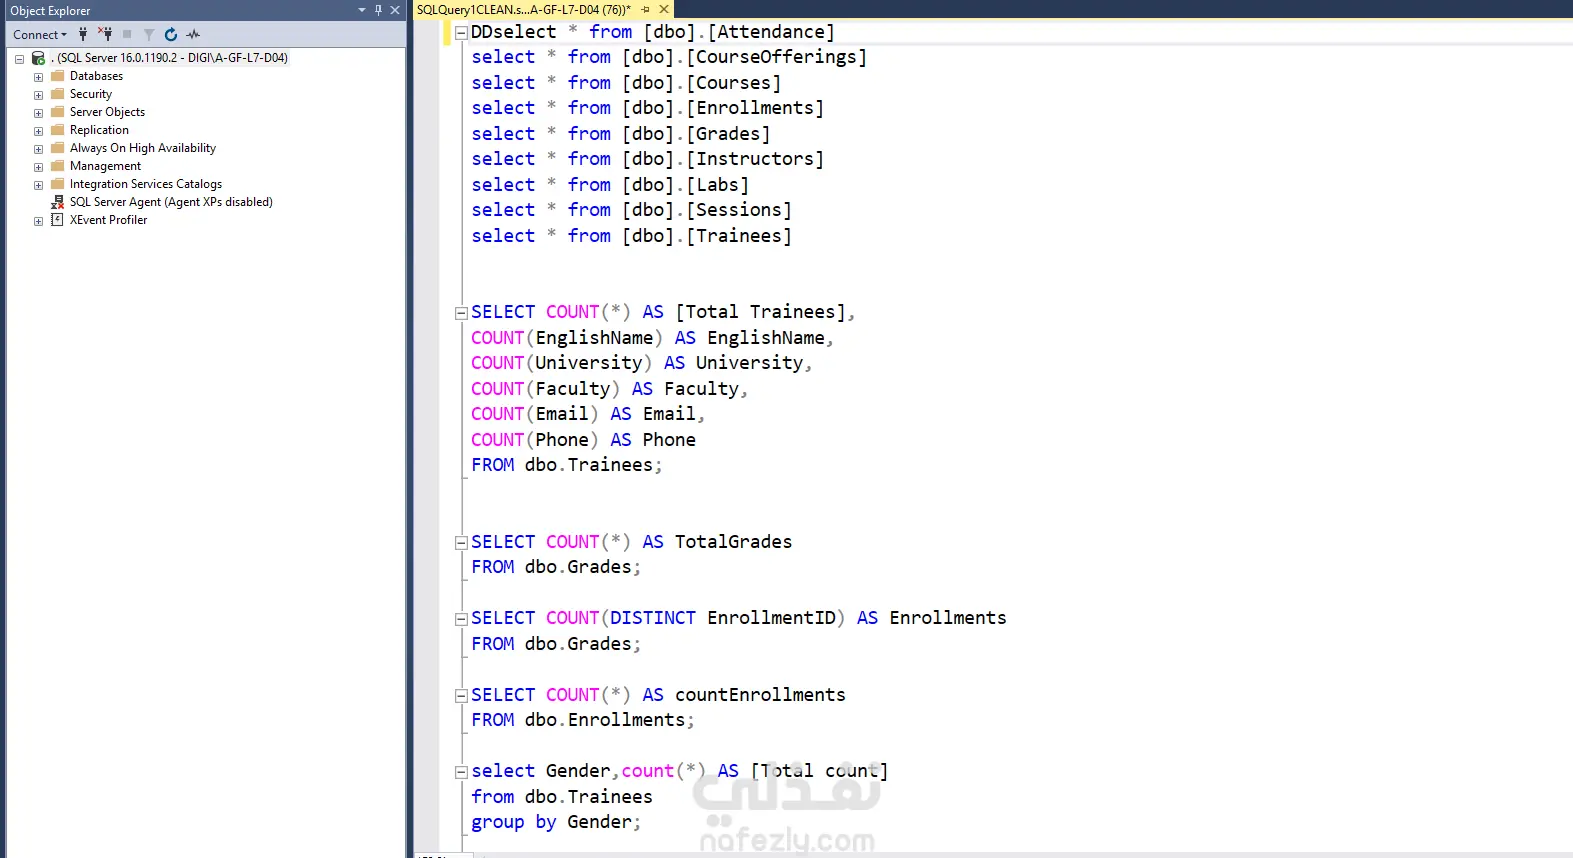Select XEvent Profiler label
The height and width of the screenshot is (858, 1573).
click(108, 220)
